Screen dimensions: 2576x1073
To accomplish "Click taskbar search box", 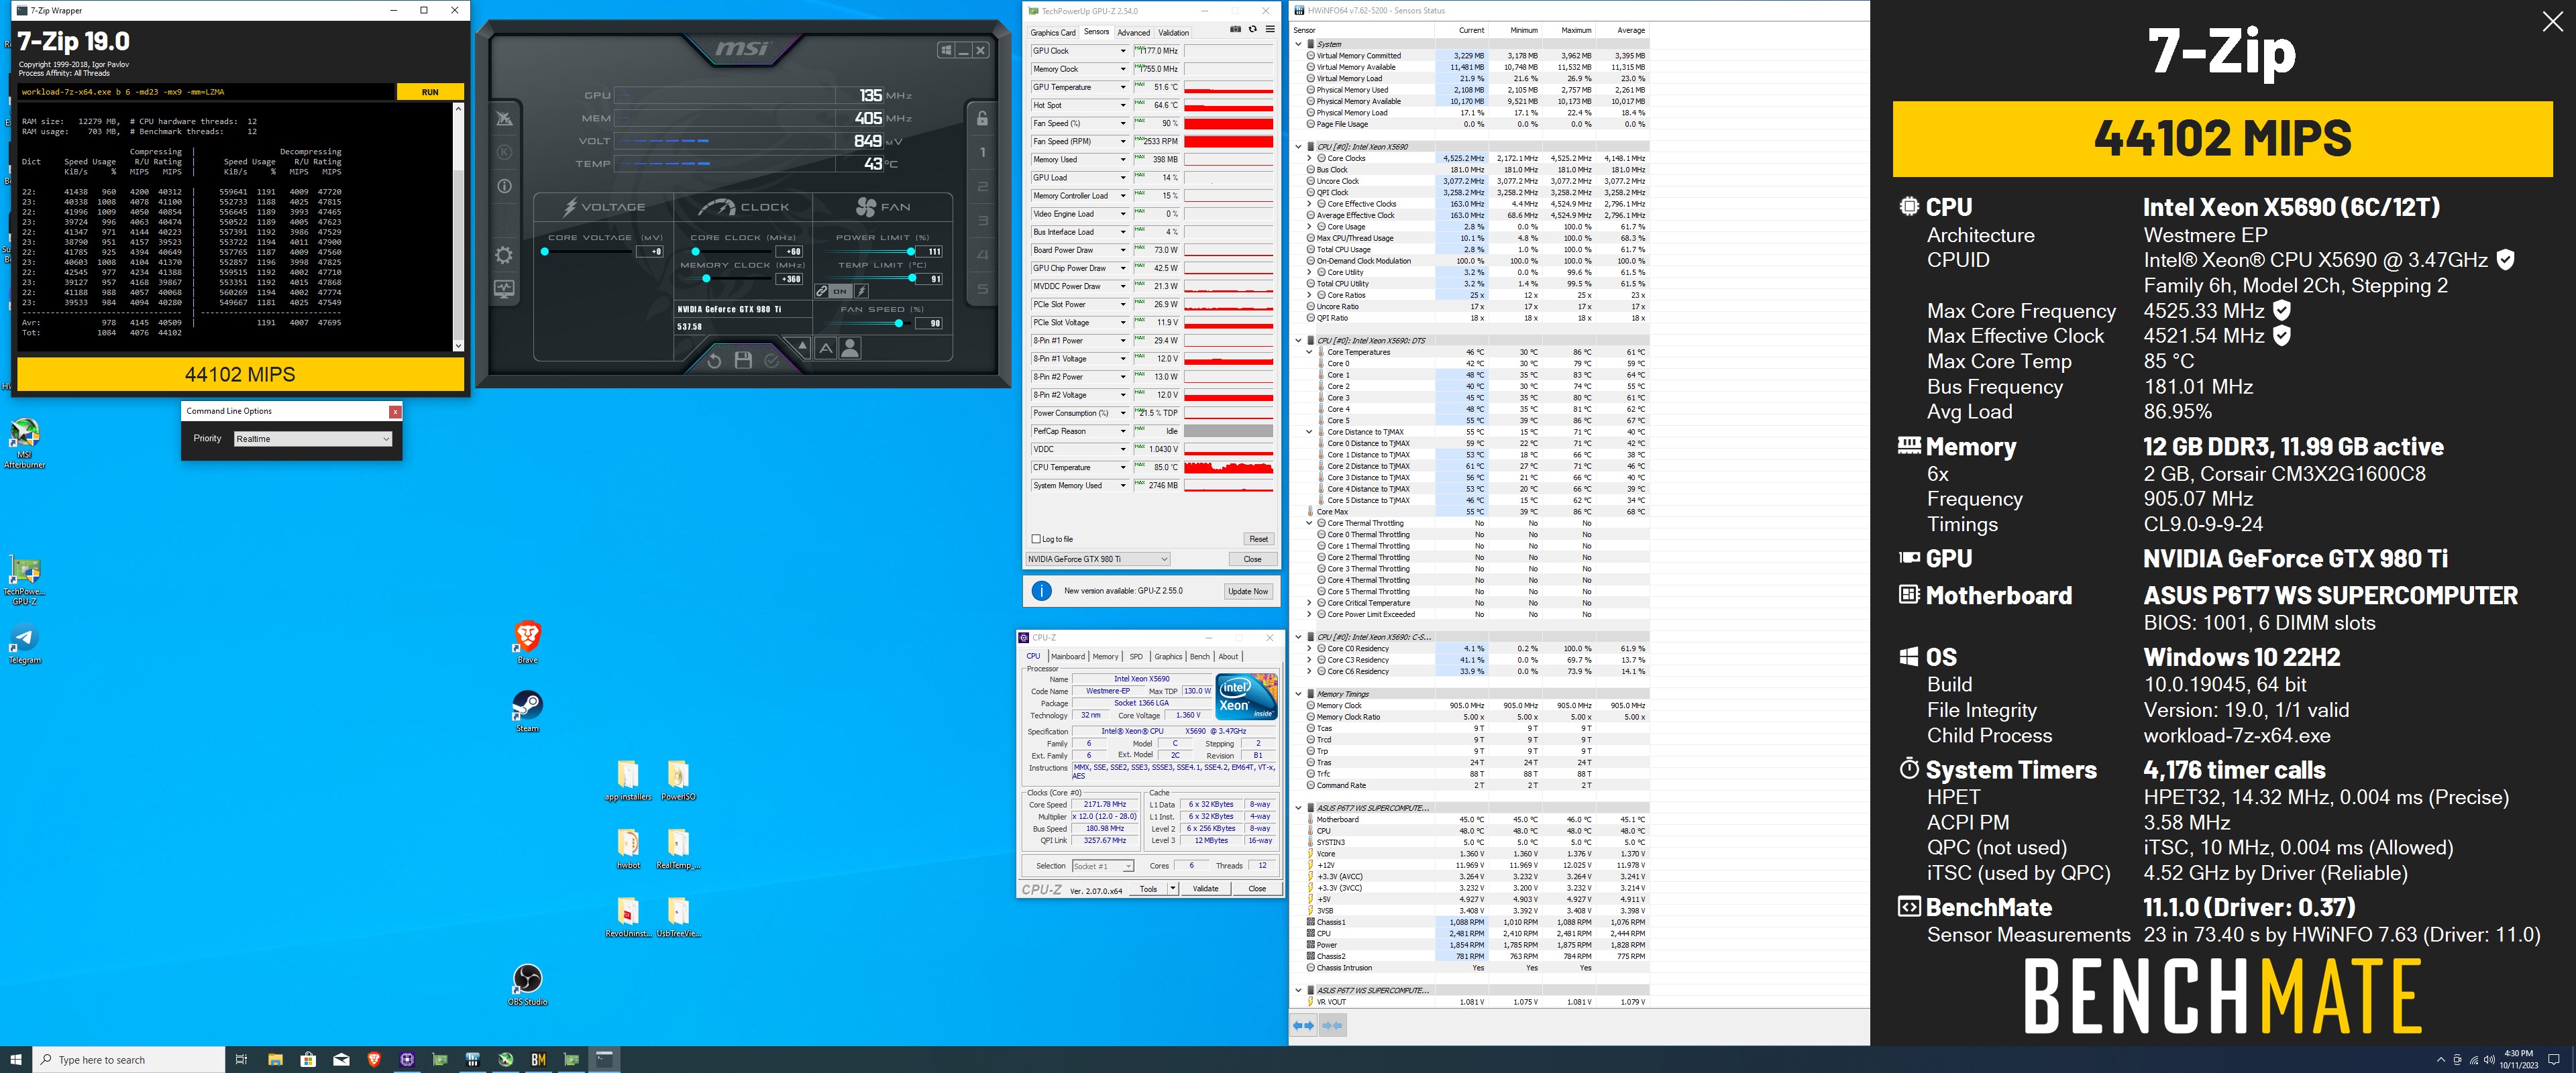I will 129,1059.
